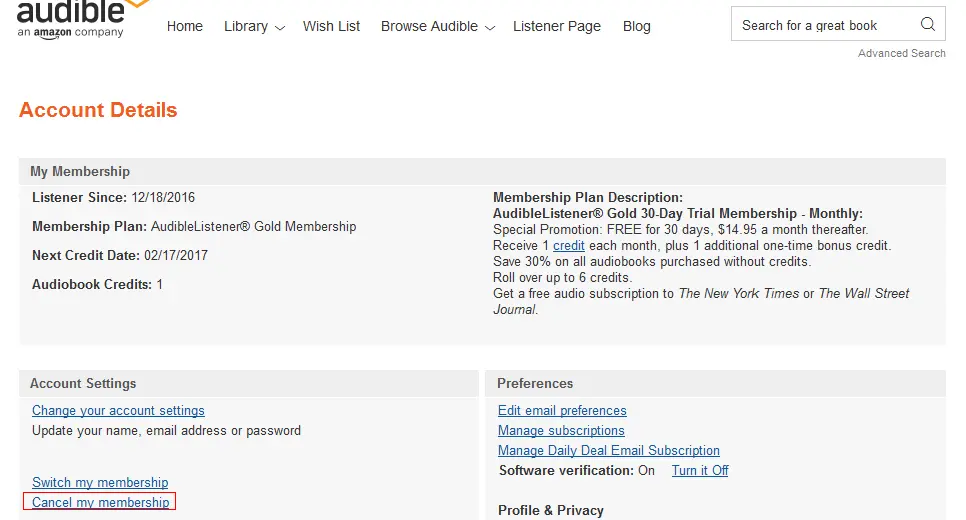Go to the Home page

pos(185,26)
